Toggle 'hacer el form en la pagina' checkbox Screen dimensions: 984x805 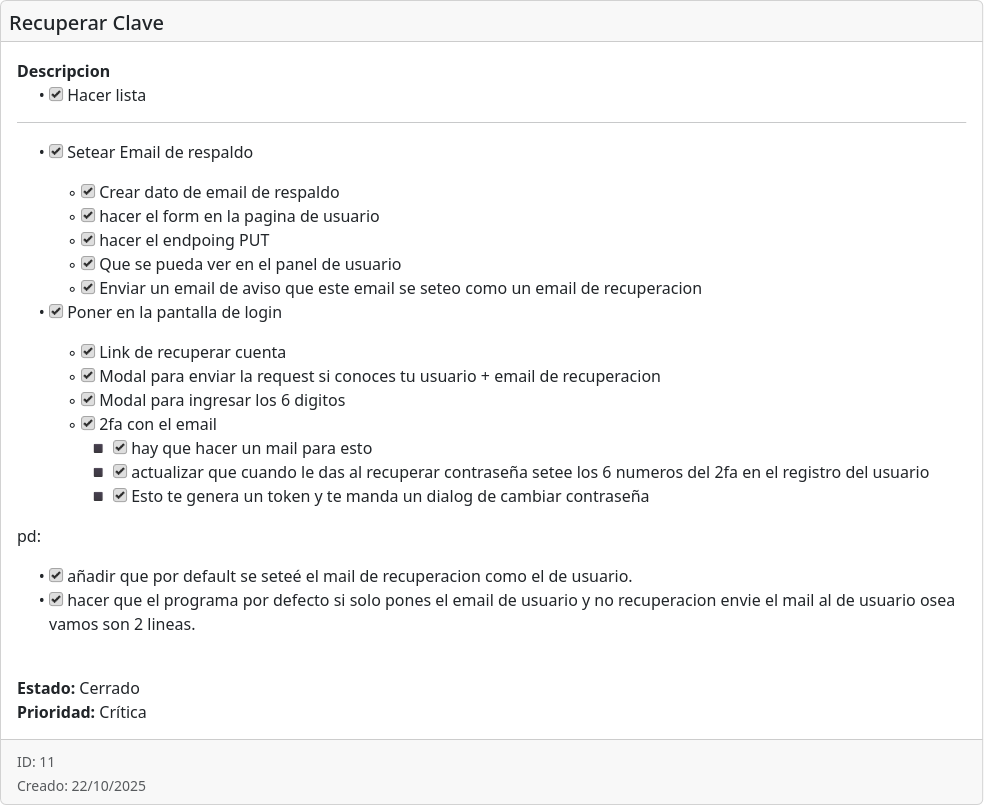click(x=89, y=216)
